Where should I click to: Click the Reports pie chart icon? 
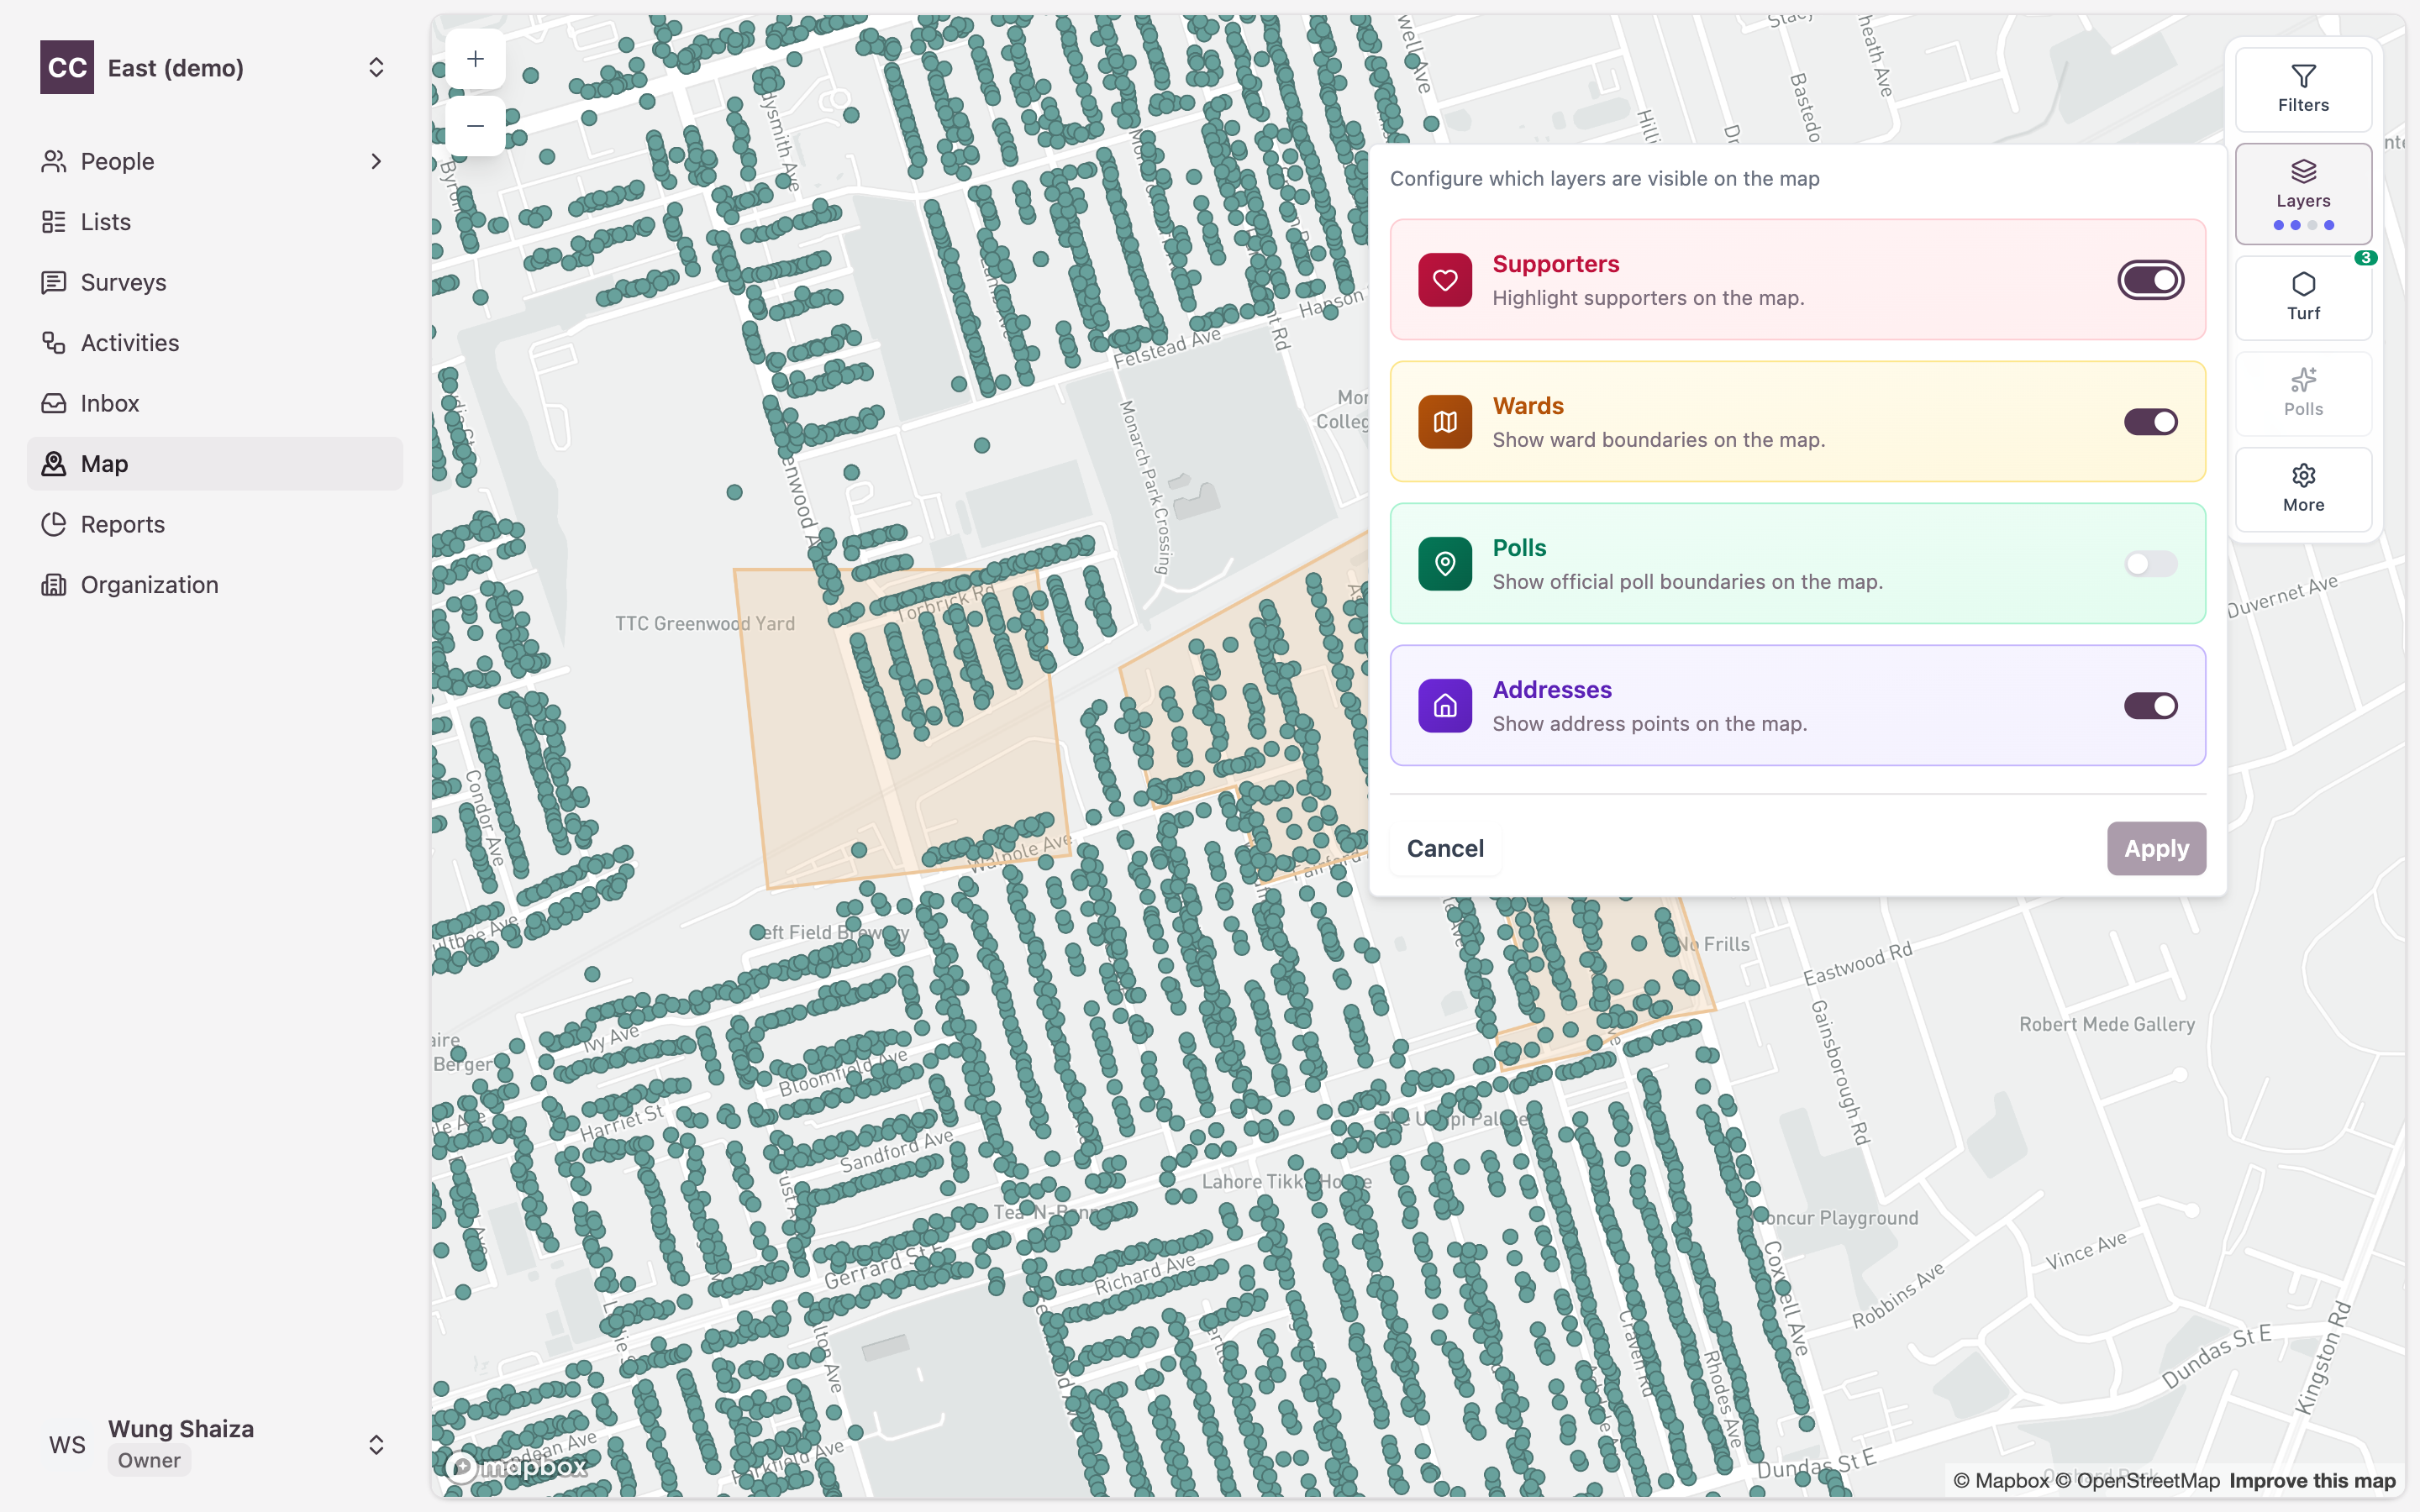coord(54,524)
